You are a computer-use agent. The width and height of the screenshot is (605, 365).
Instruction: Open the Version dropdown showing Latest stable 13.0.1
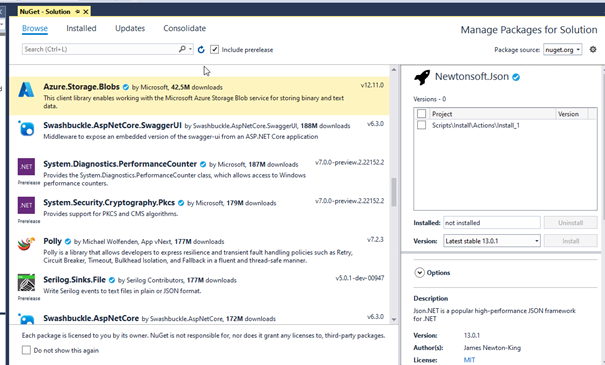pyautogui.click(x=492, y=241)
